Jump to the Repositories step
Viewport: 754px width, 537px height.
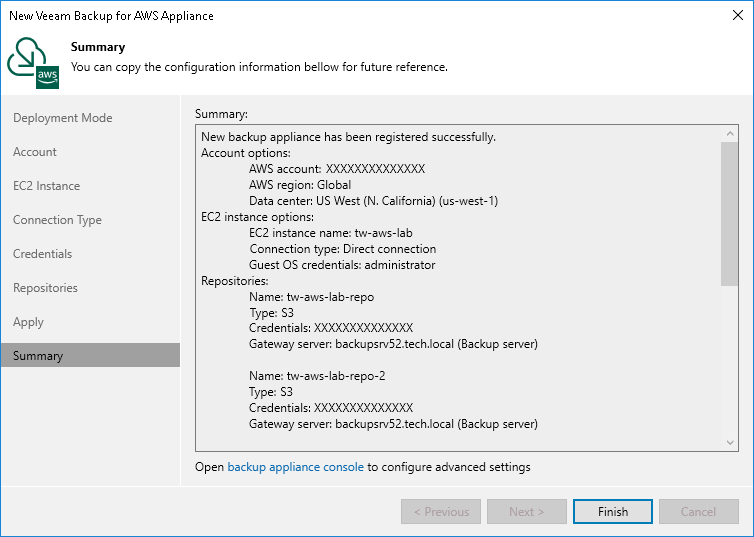pos(45,288)
